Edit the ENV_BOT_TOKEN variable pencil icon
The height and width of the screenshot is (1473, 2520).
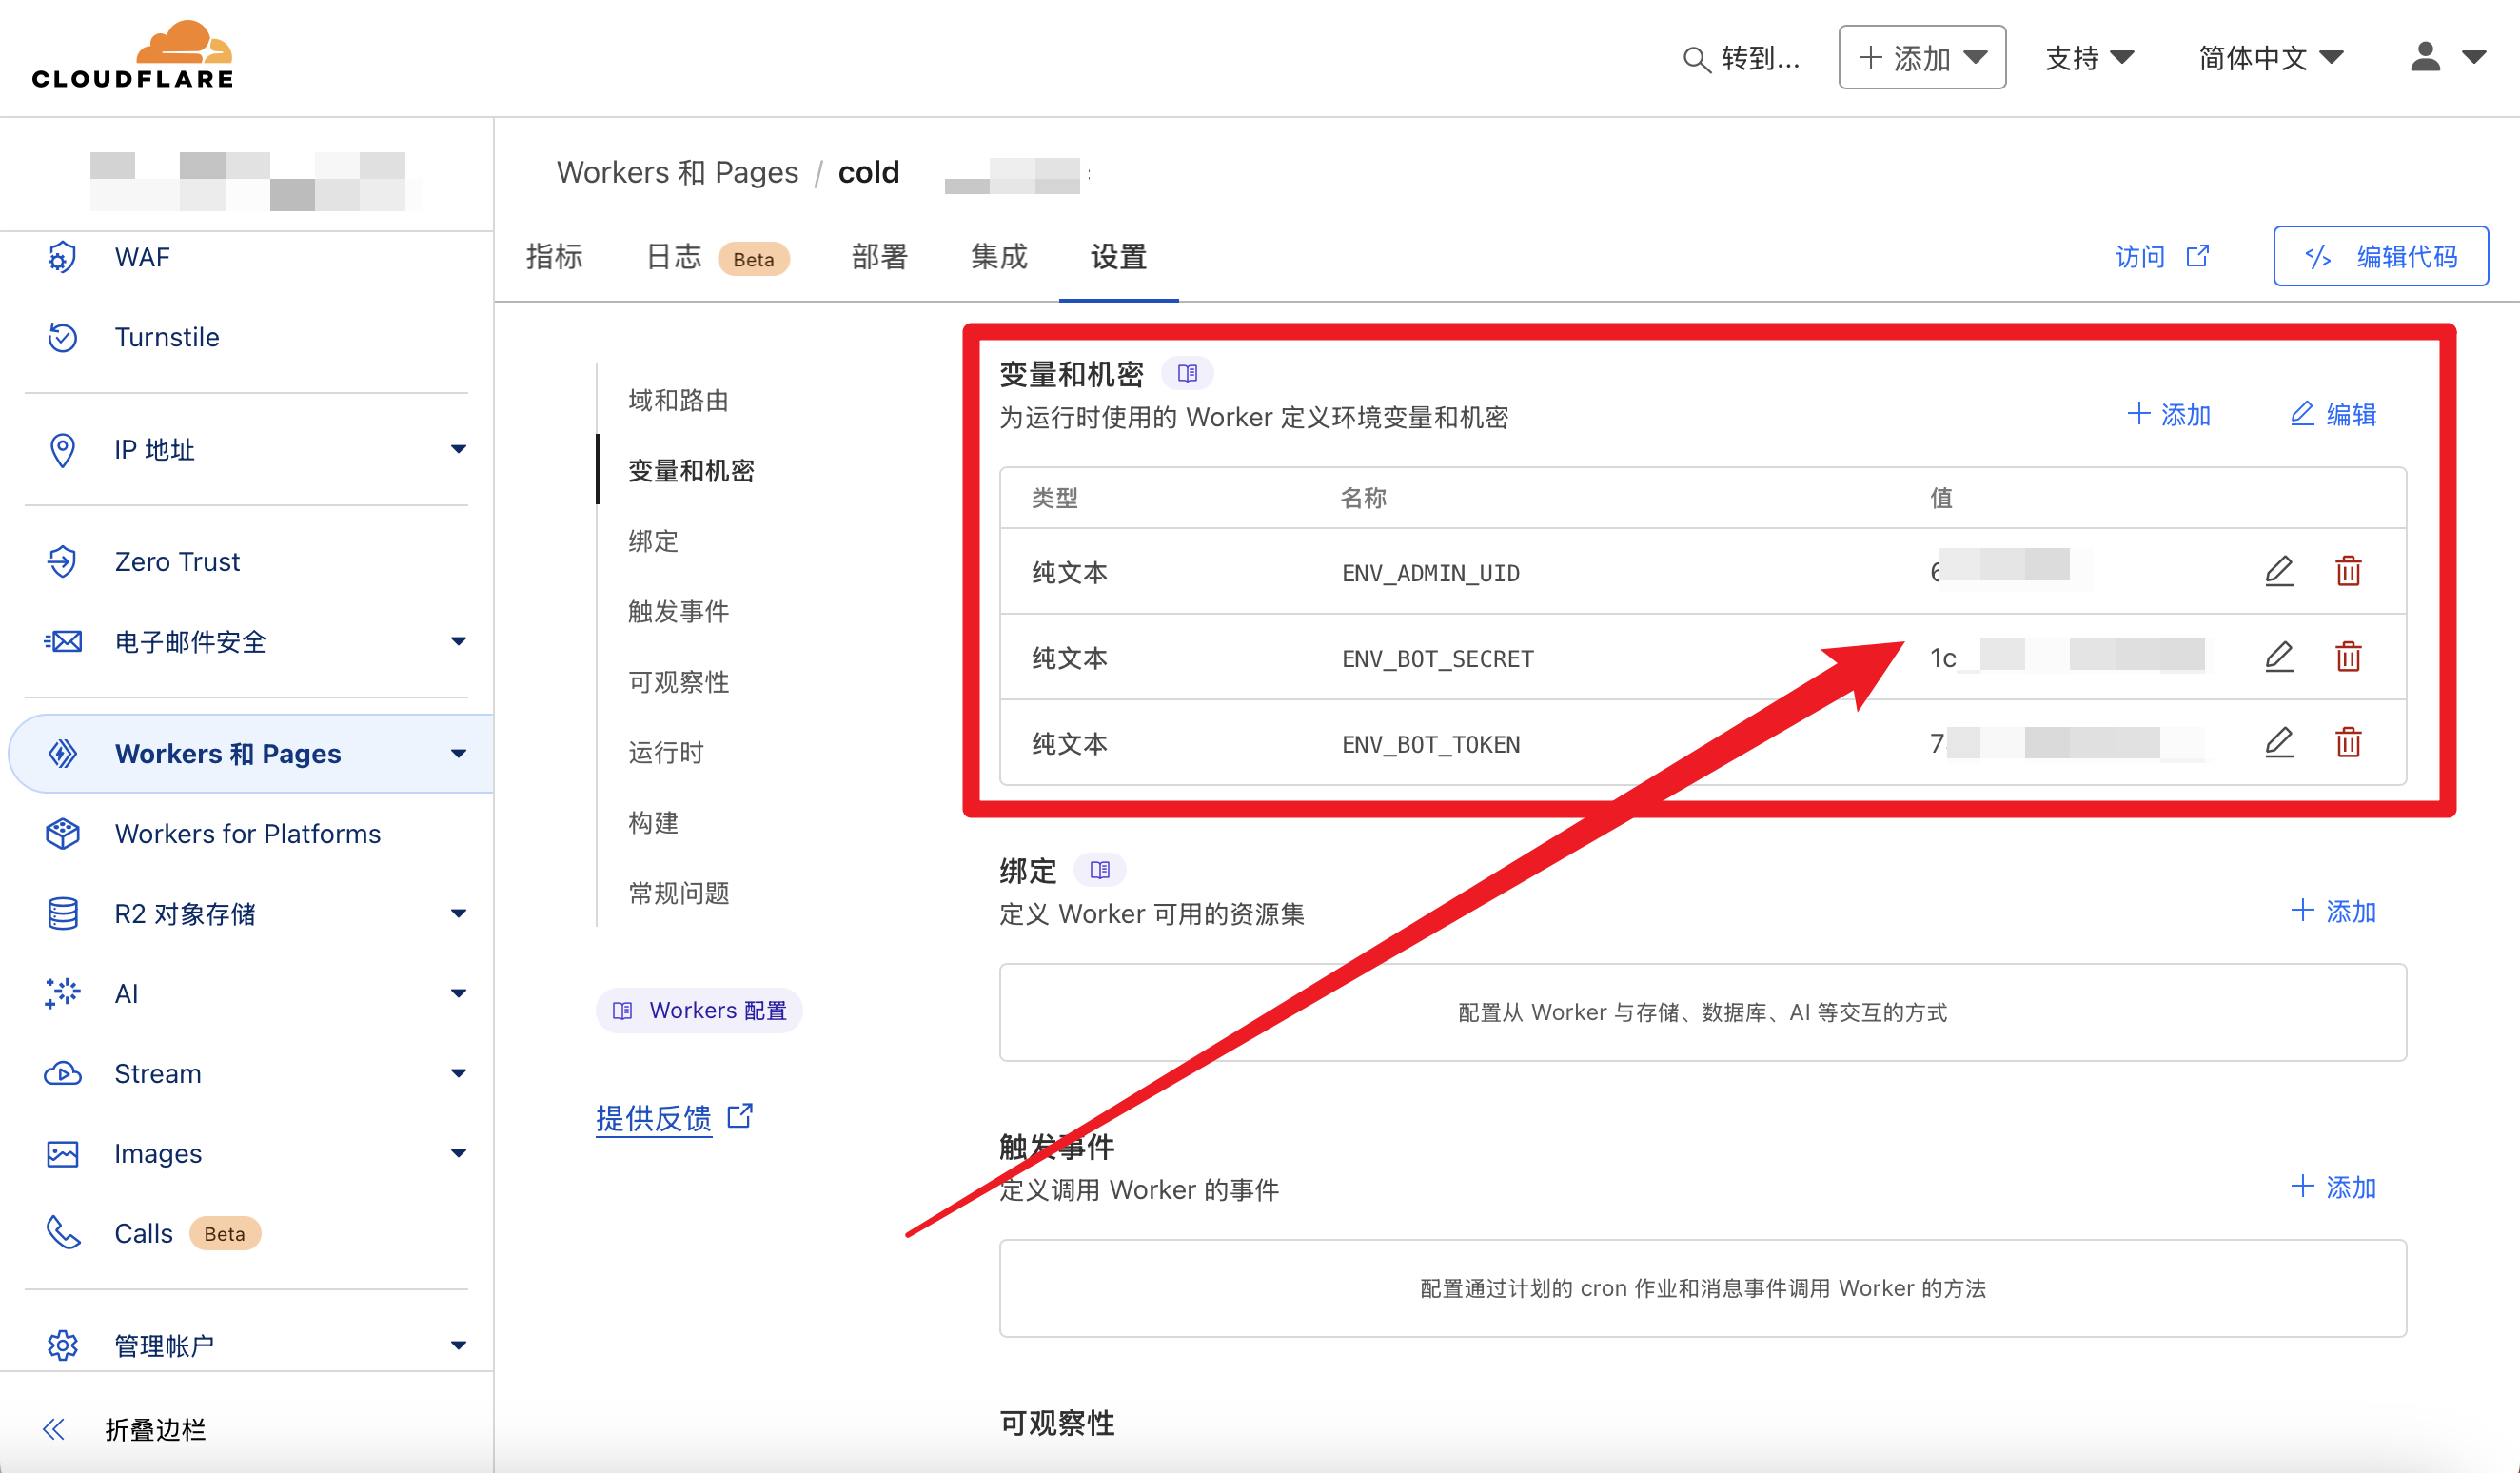[2279, 743]
